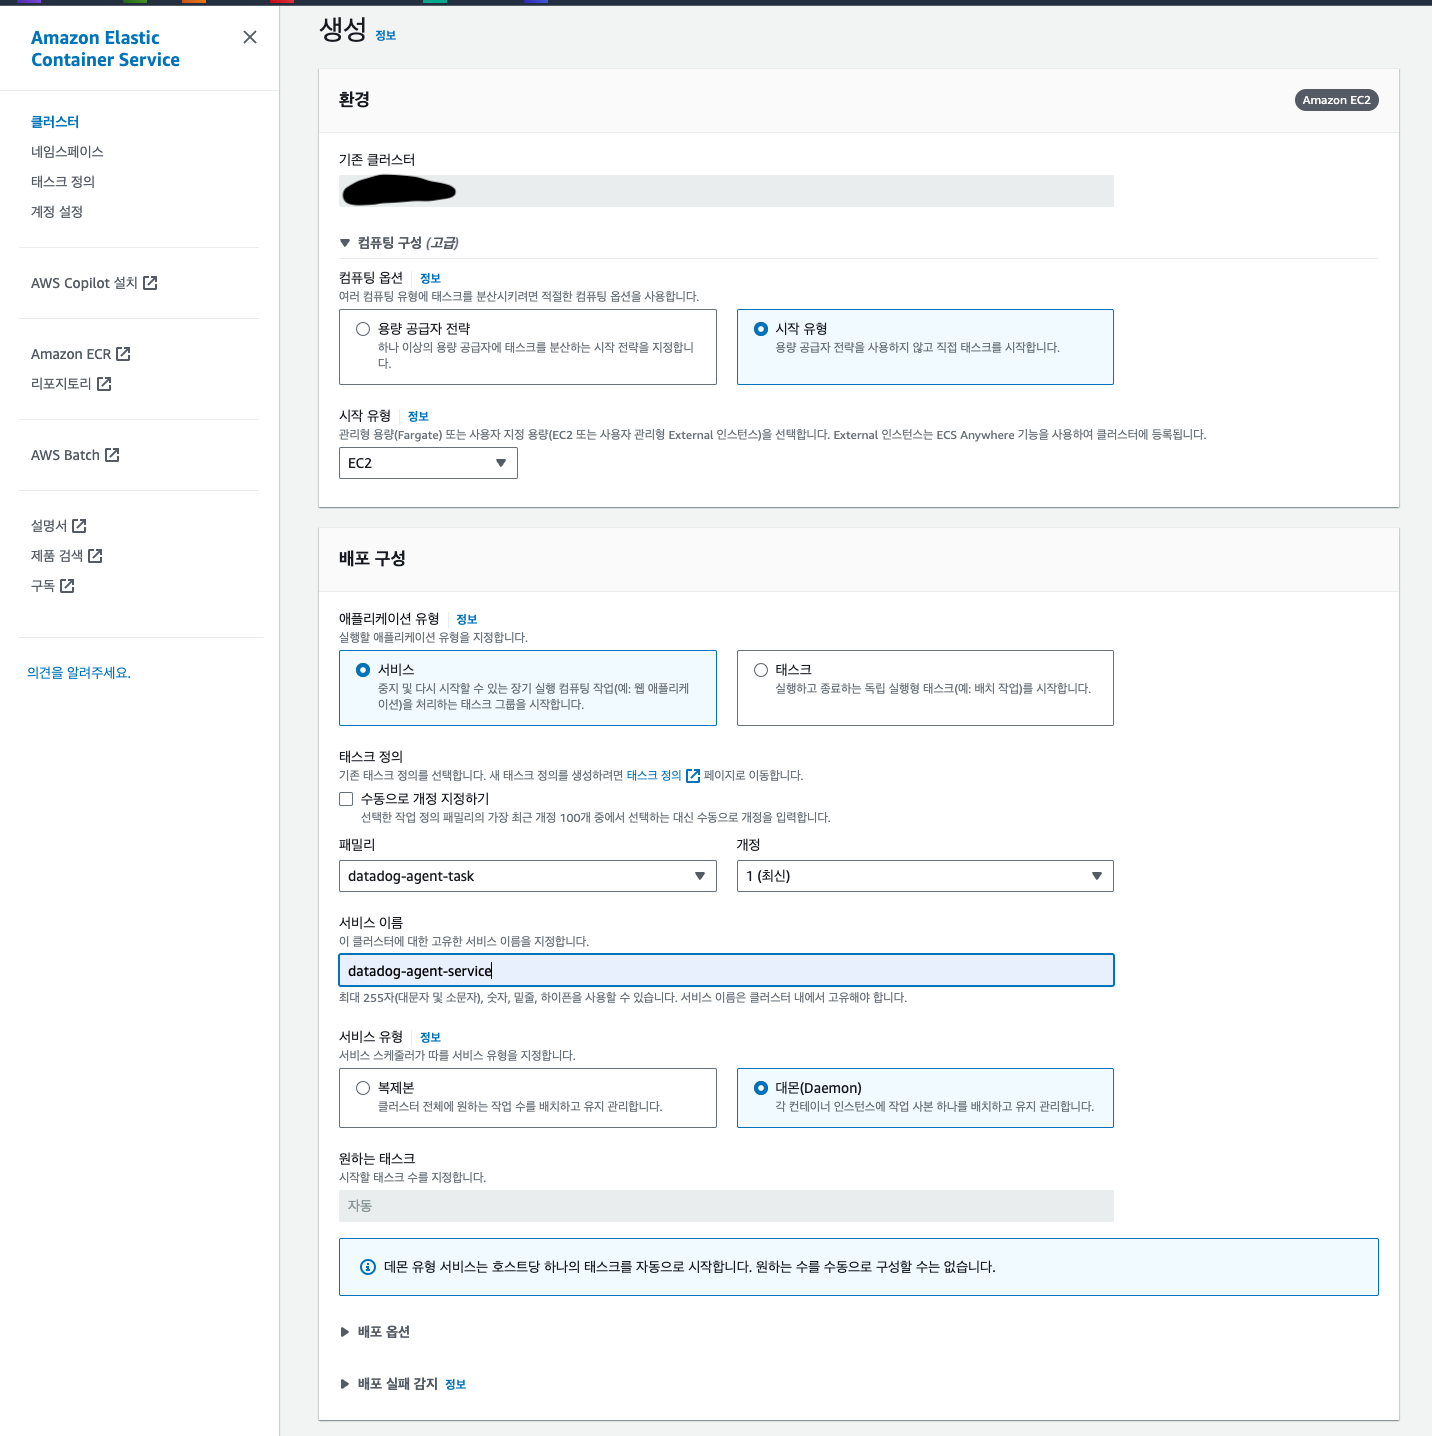Go to 태스크 정의 in the sidebar
This screenshot has height=1436, width=1432.
tap(63, 181)
